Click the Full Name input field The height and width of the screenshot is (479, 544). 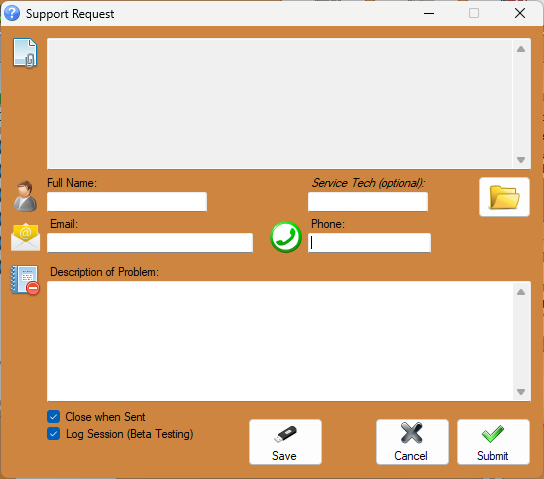tap(127, 202)
